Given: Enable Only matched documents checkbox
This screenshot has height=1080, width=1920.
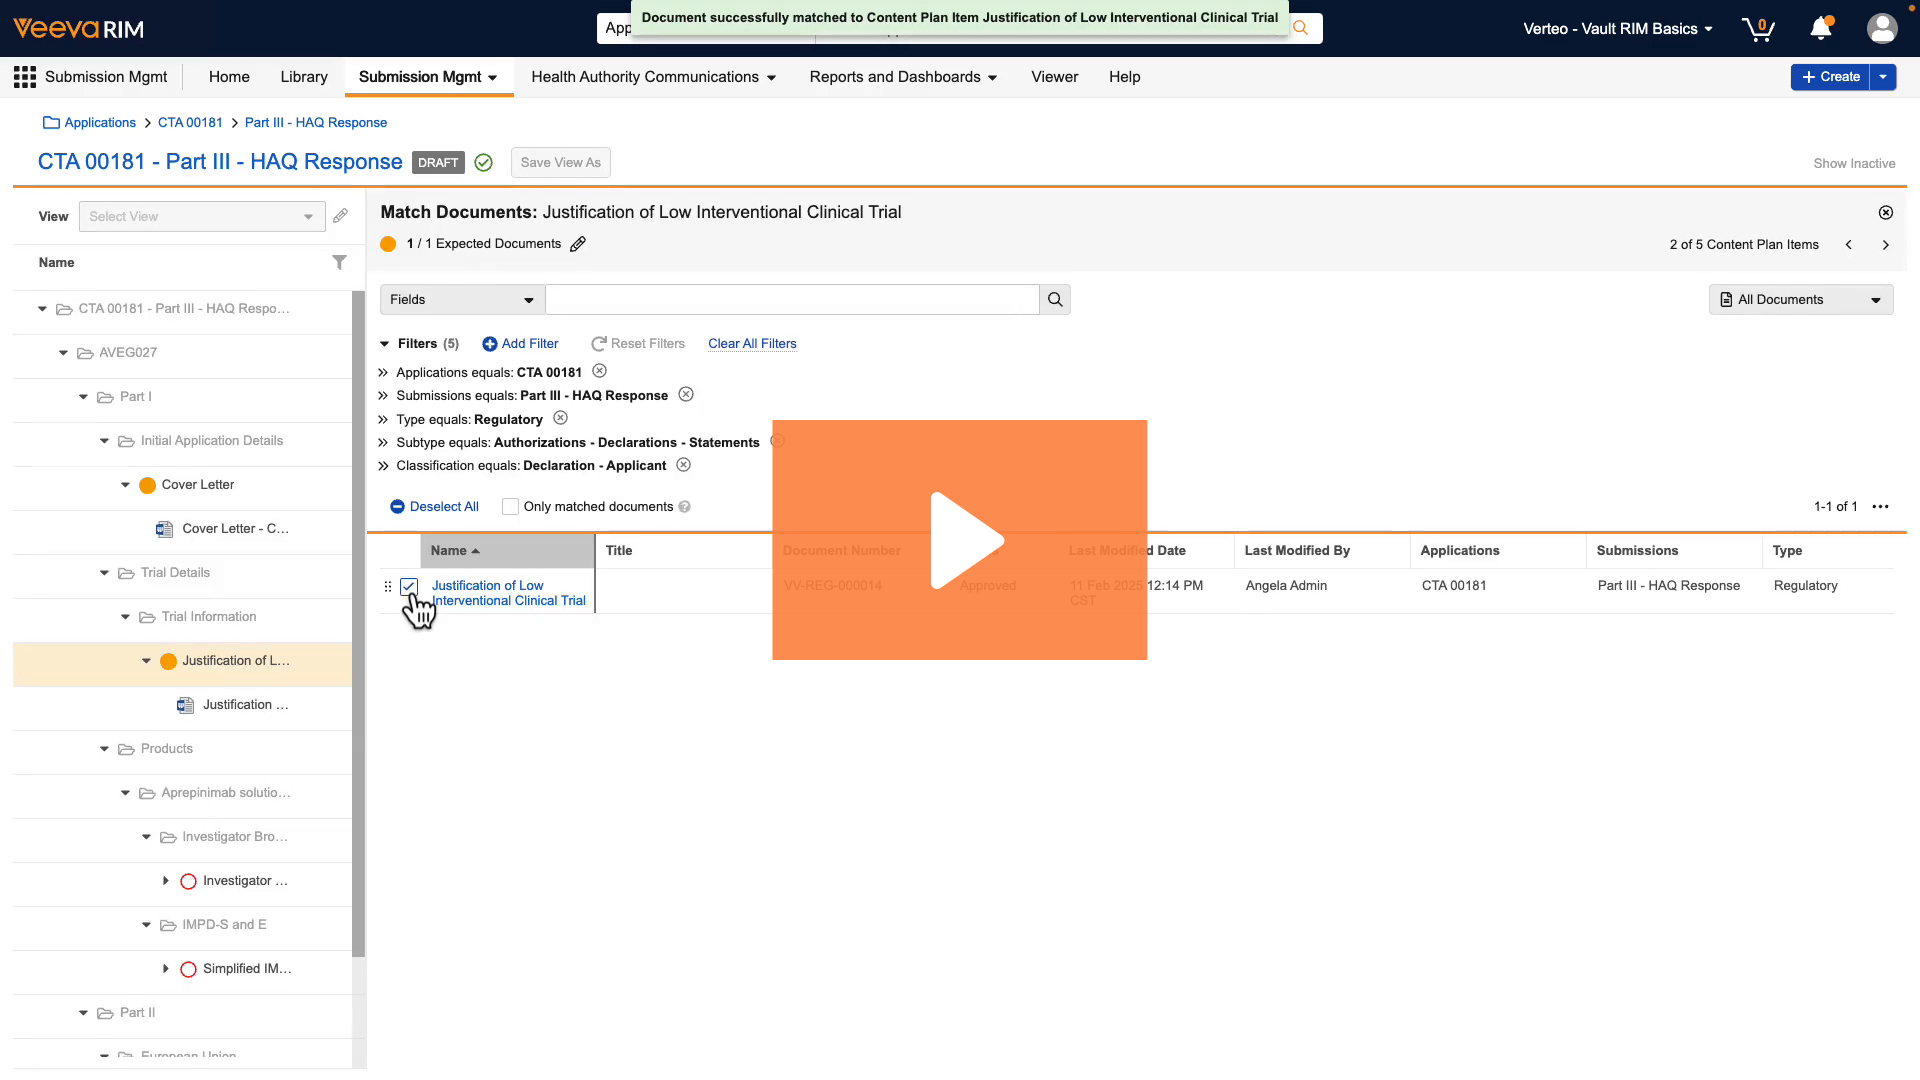Looking at the screenshot, I should pos(510,507).
